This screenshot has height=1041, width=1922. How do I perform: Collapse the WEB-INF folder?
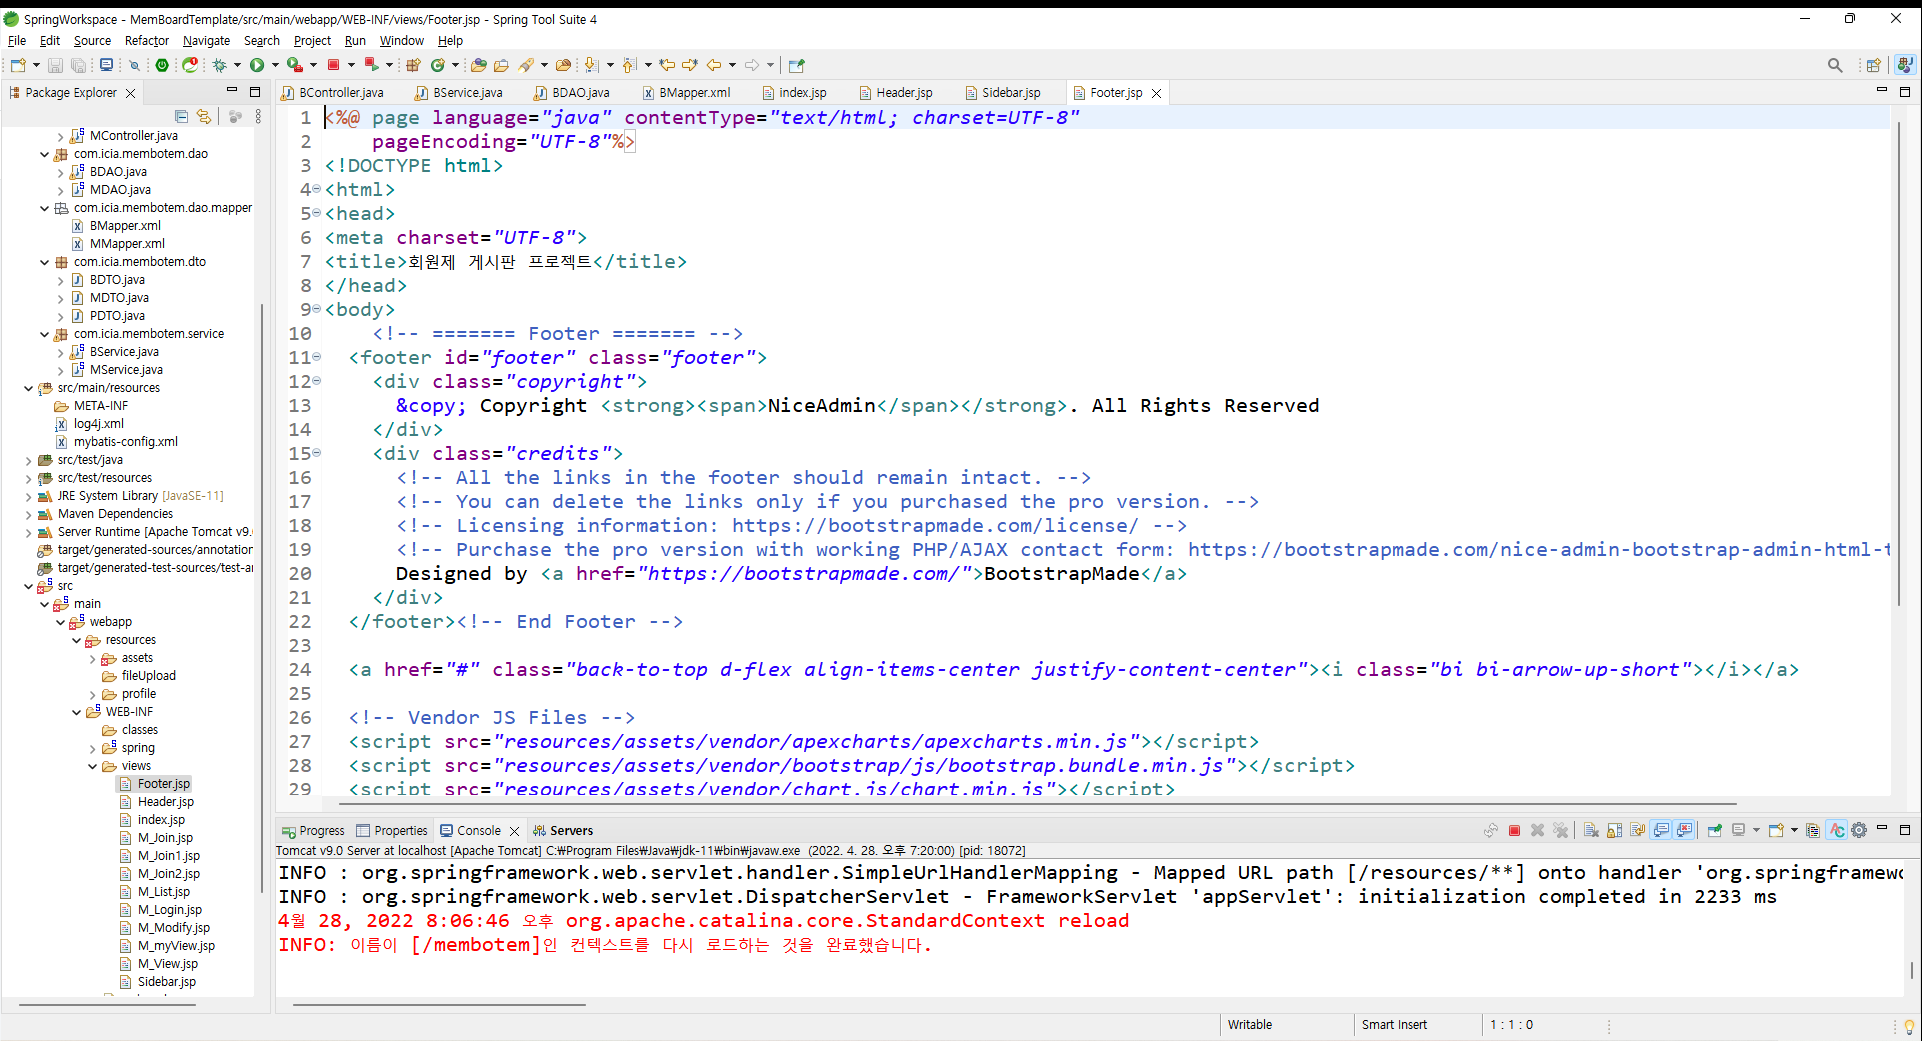coord(76,712)
